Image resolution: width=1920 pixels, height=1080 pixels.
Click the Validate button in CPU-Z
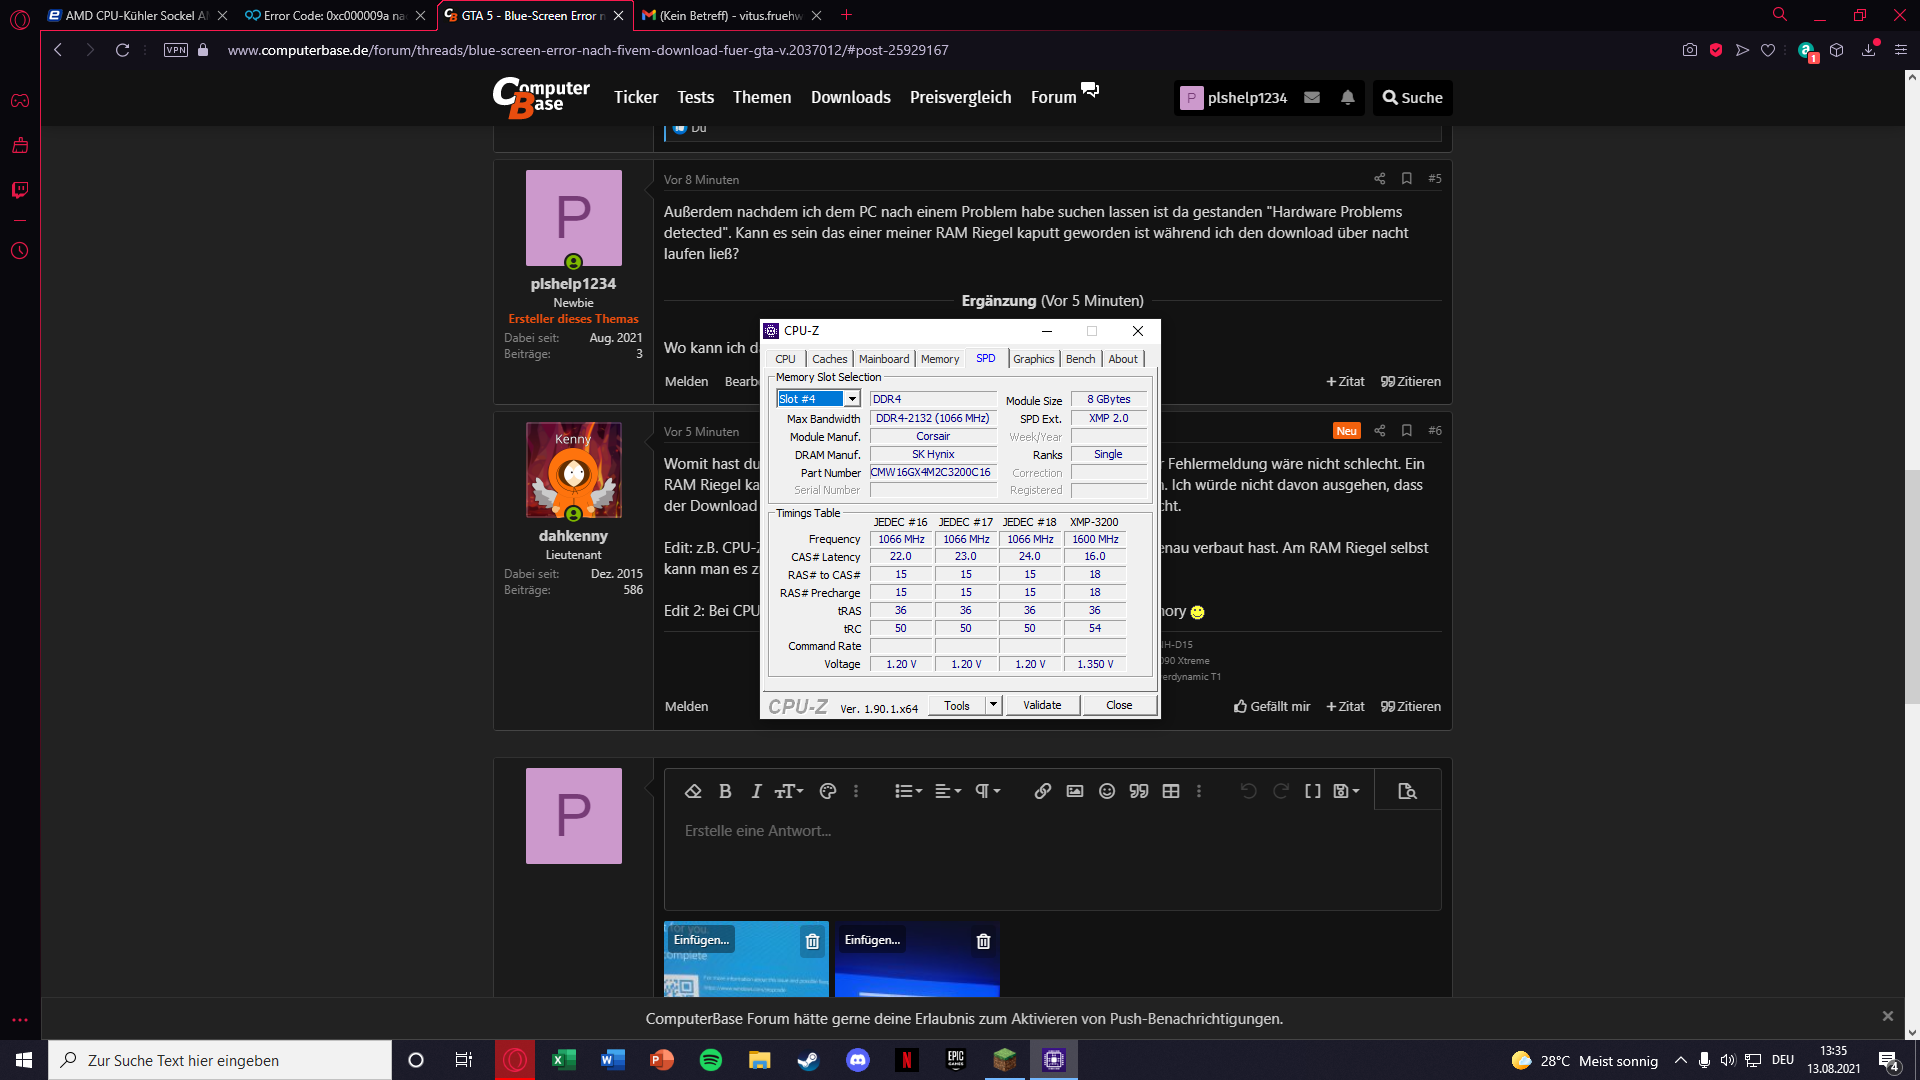coord(1042,705)
